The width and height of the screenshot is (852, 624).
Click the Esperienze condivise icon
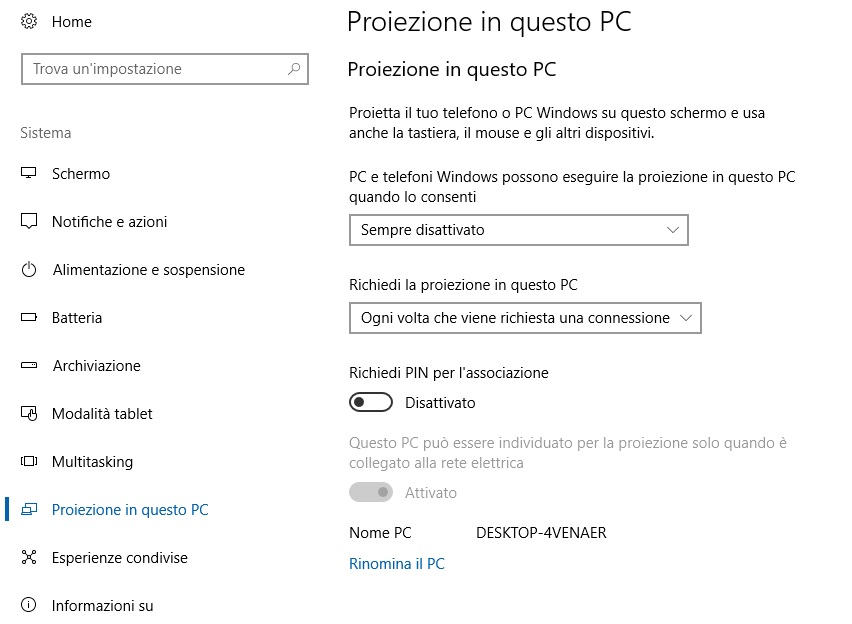click(x=29, y=557)
